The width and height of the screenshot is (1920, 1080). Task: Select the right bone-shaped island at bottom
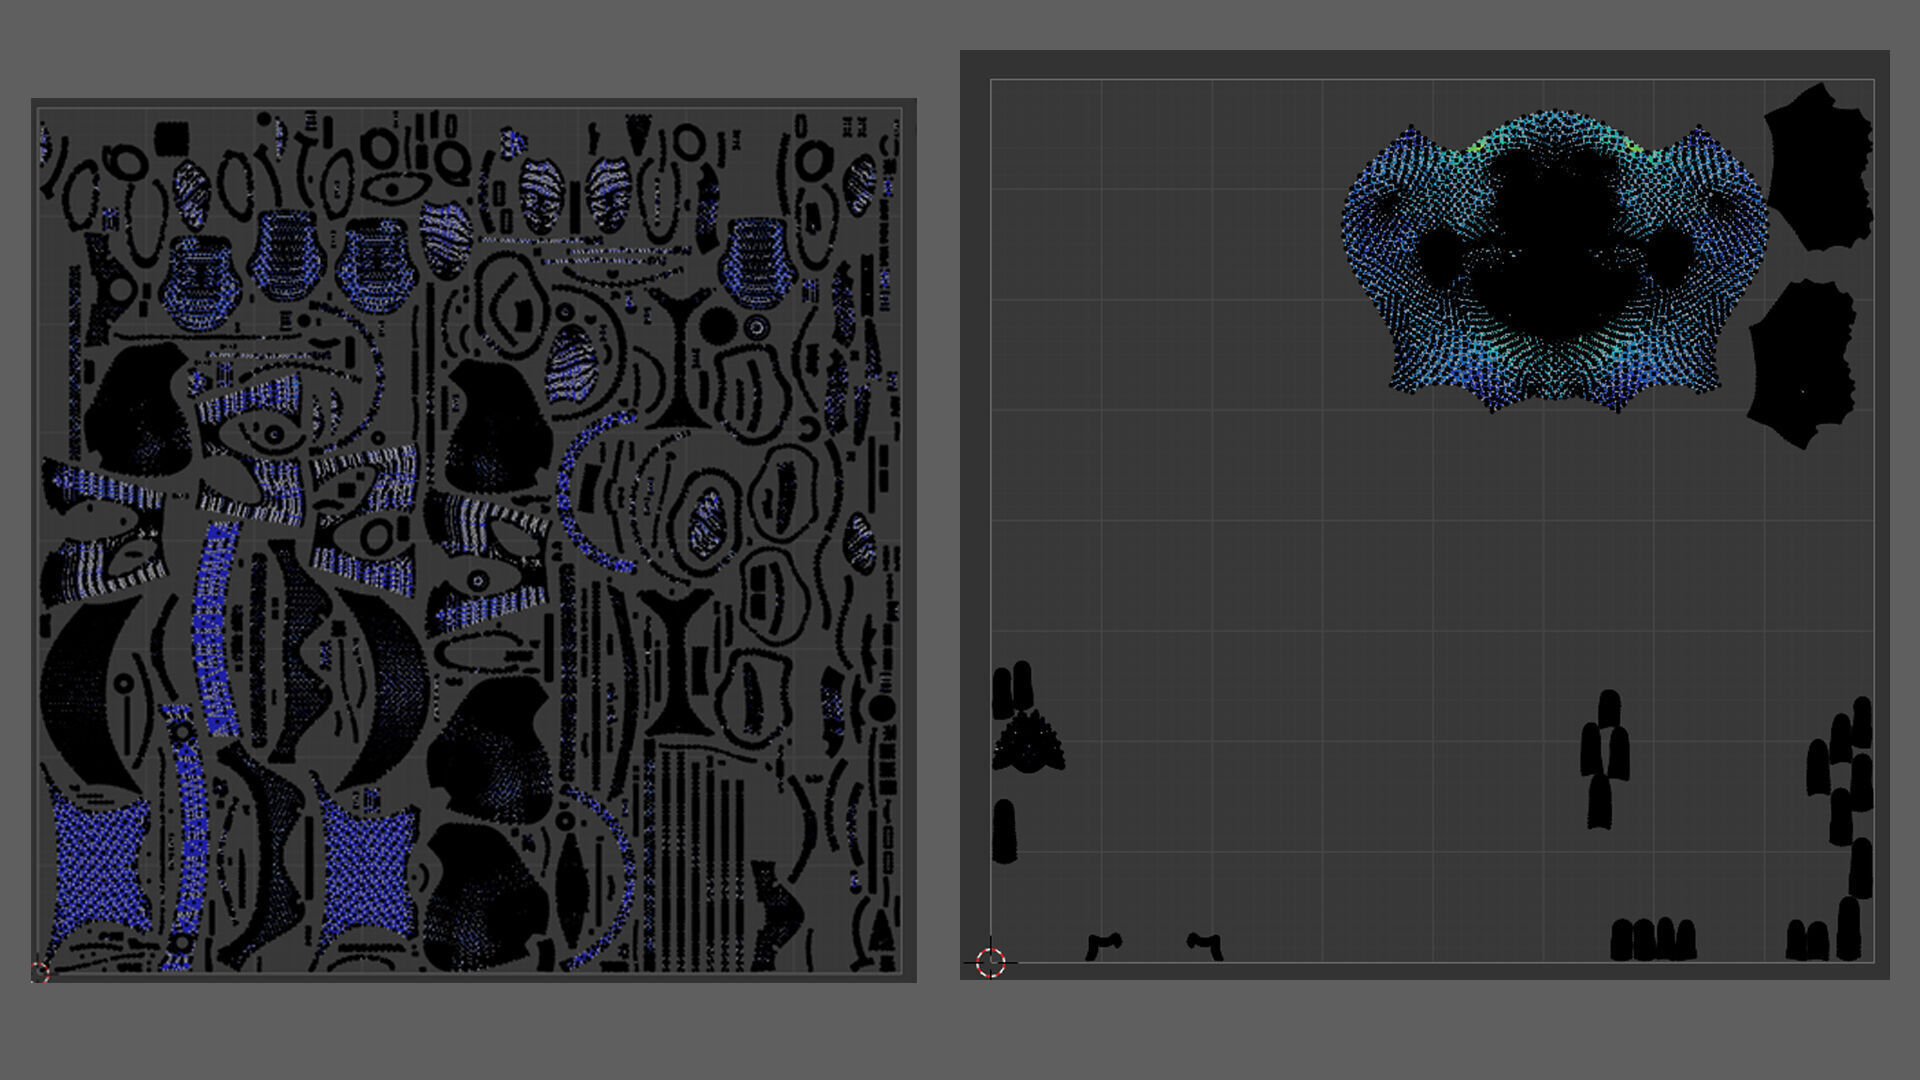pos(1205,944)
